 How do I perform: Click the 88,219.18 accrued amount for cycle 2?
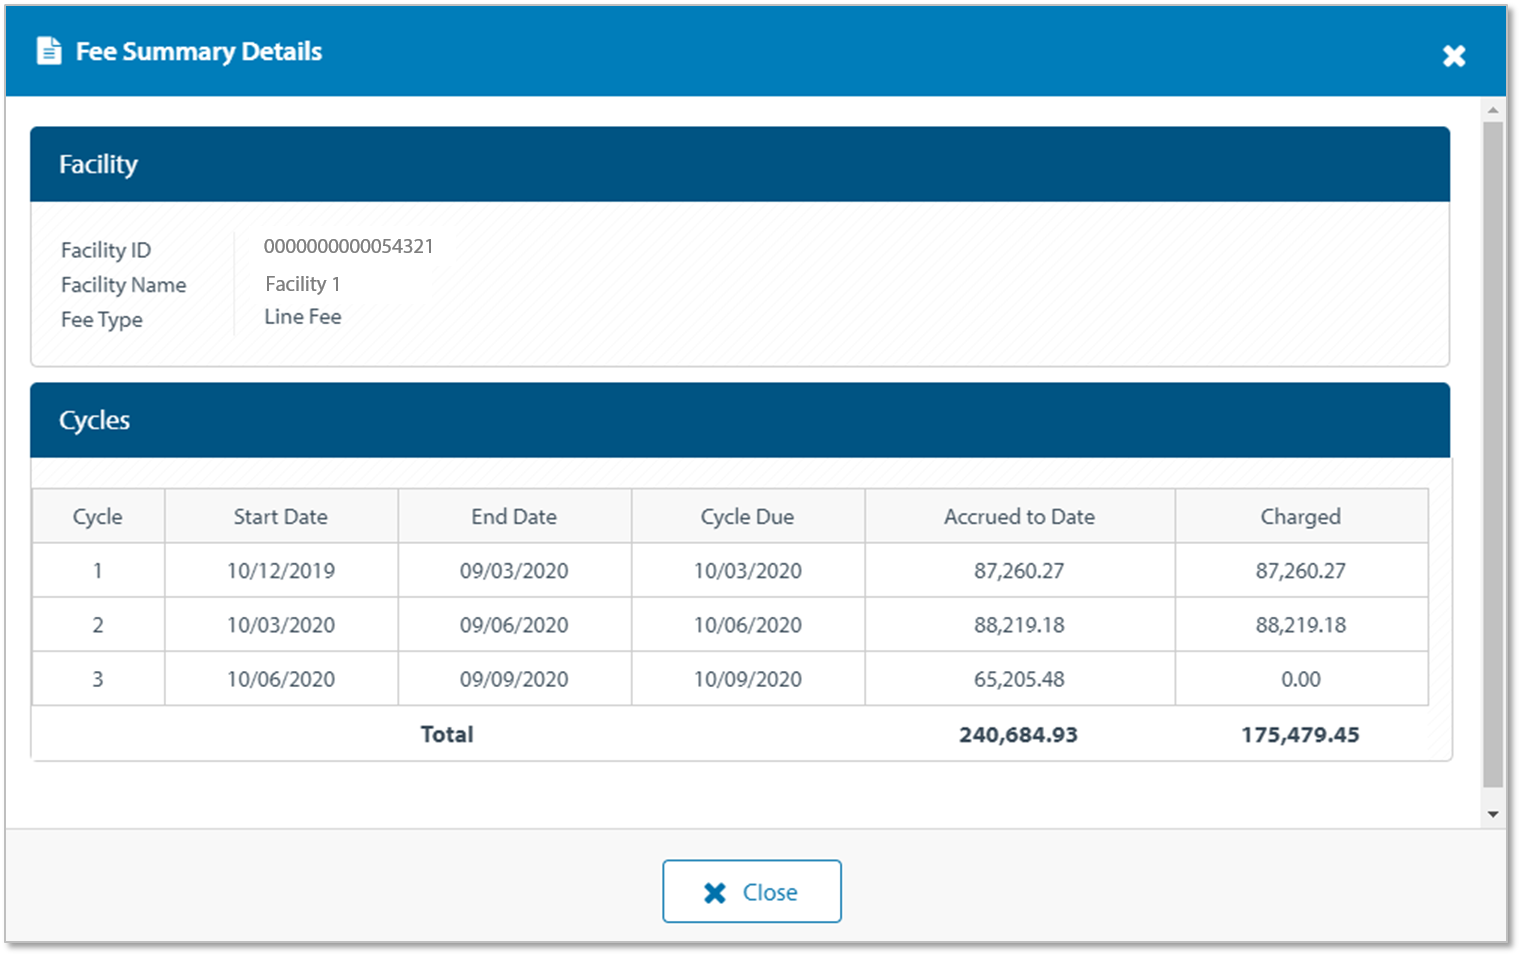pos(1019,625)
